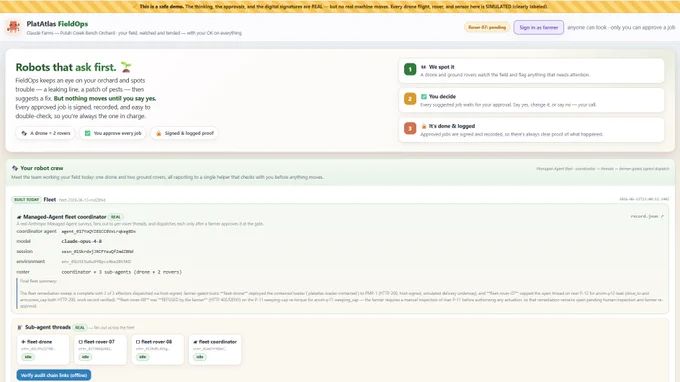Click the Rover 07 pending status badge
The width and height of the screenshot is (680, 382).
pyautogui.click(x=487, y=27)
